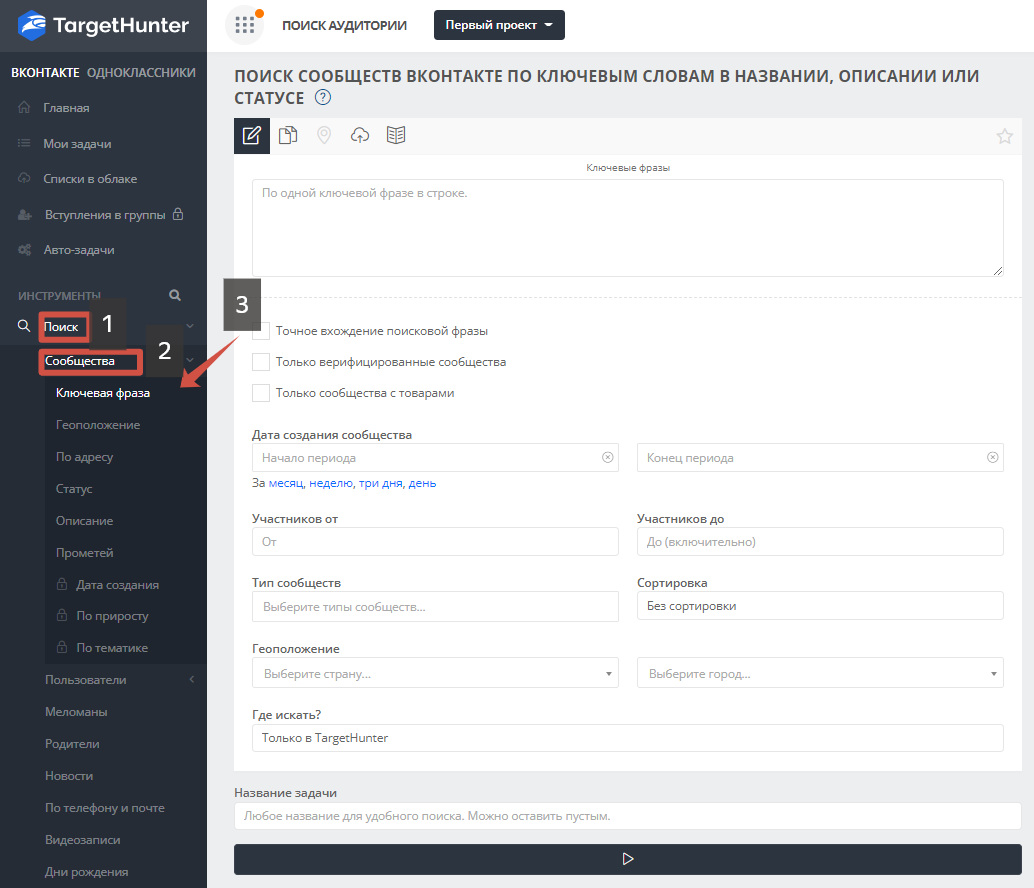Click the 'неделю' quick period link
This screenshot has height=888, width=1034.
coord(330,483)
